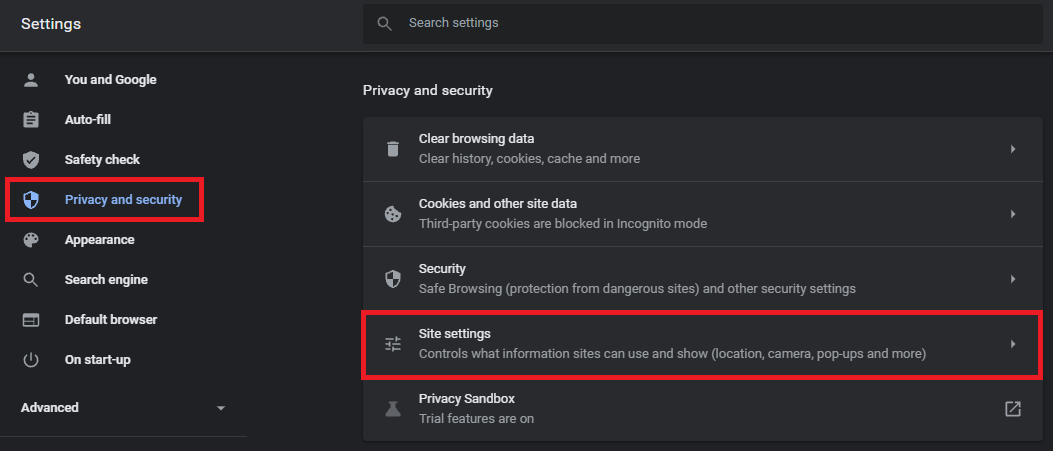Open Privacy Sandbox external link icon
The height and width of the screenshot is (451, 1053).
(1012, 409)
